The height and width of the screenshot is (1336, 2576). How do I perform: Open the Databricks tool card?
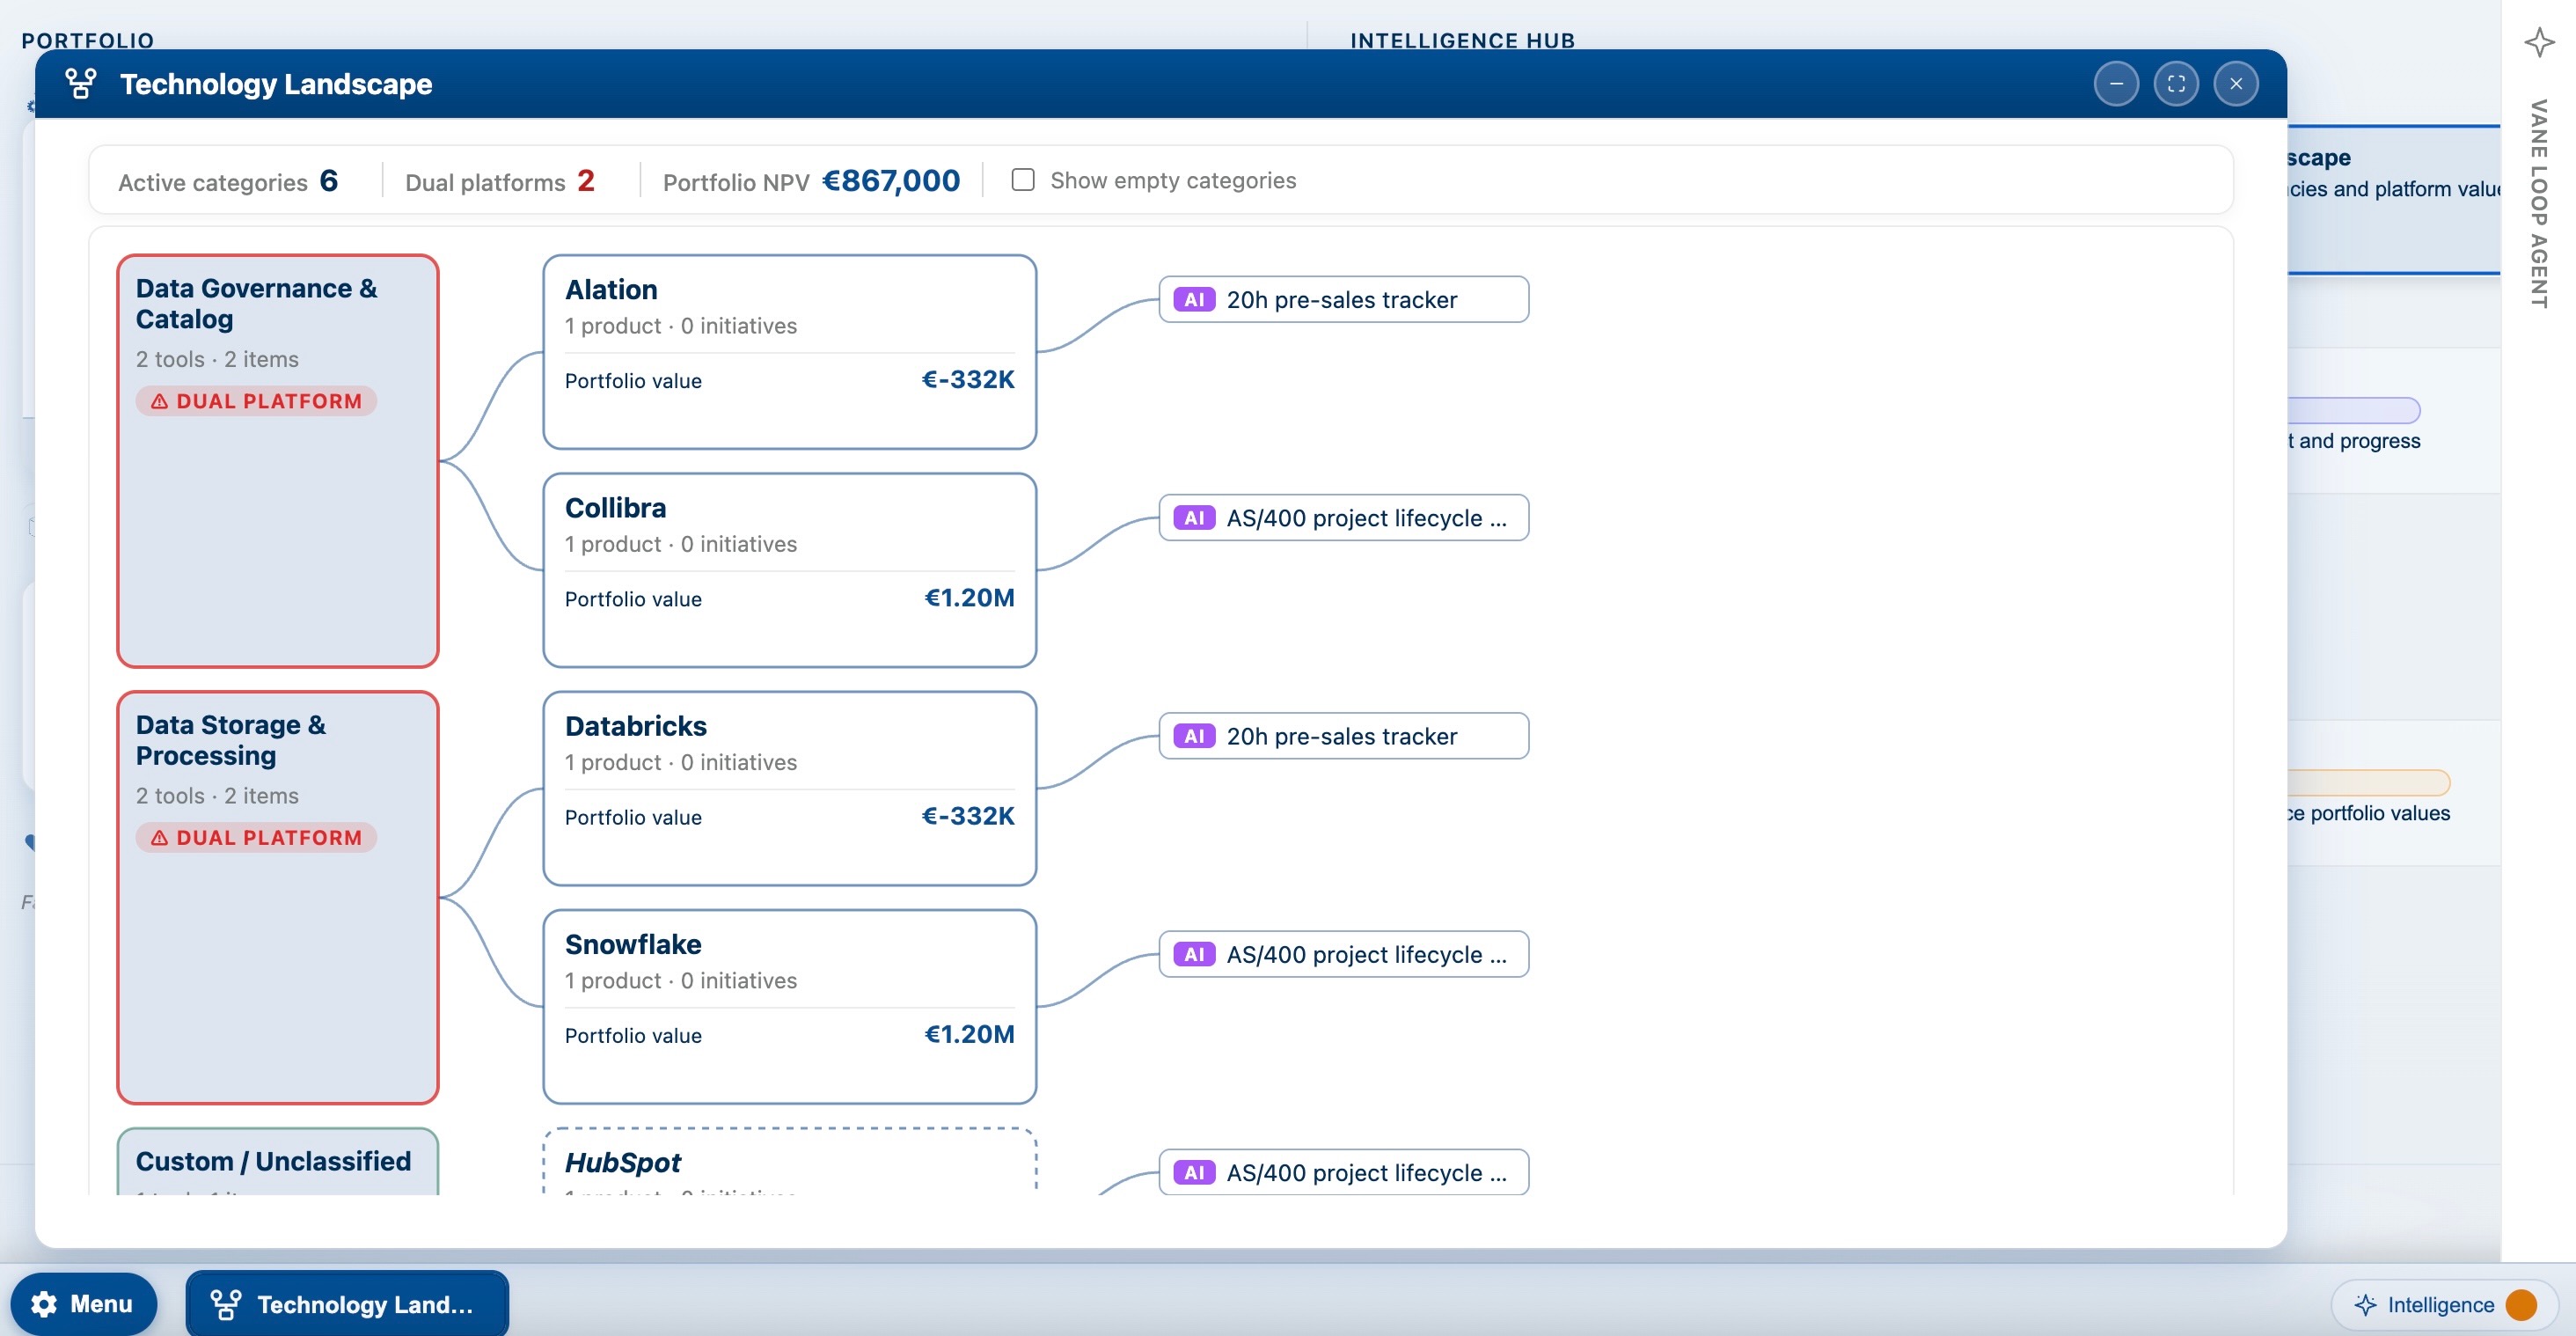pyautogui.click(x=789, y=789)
